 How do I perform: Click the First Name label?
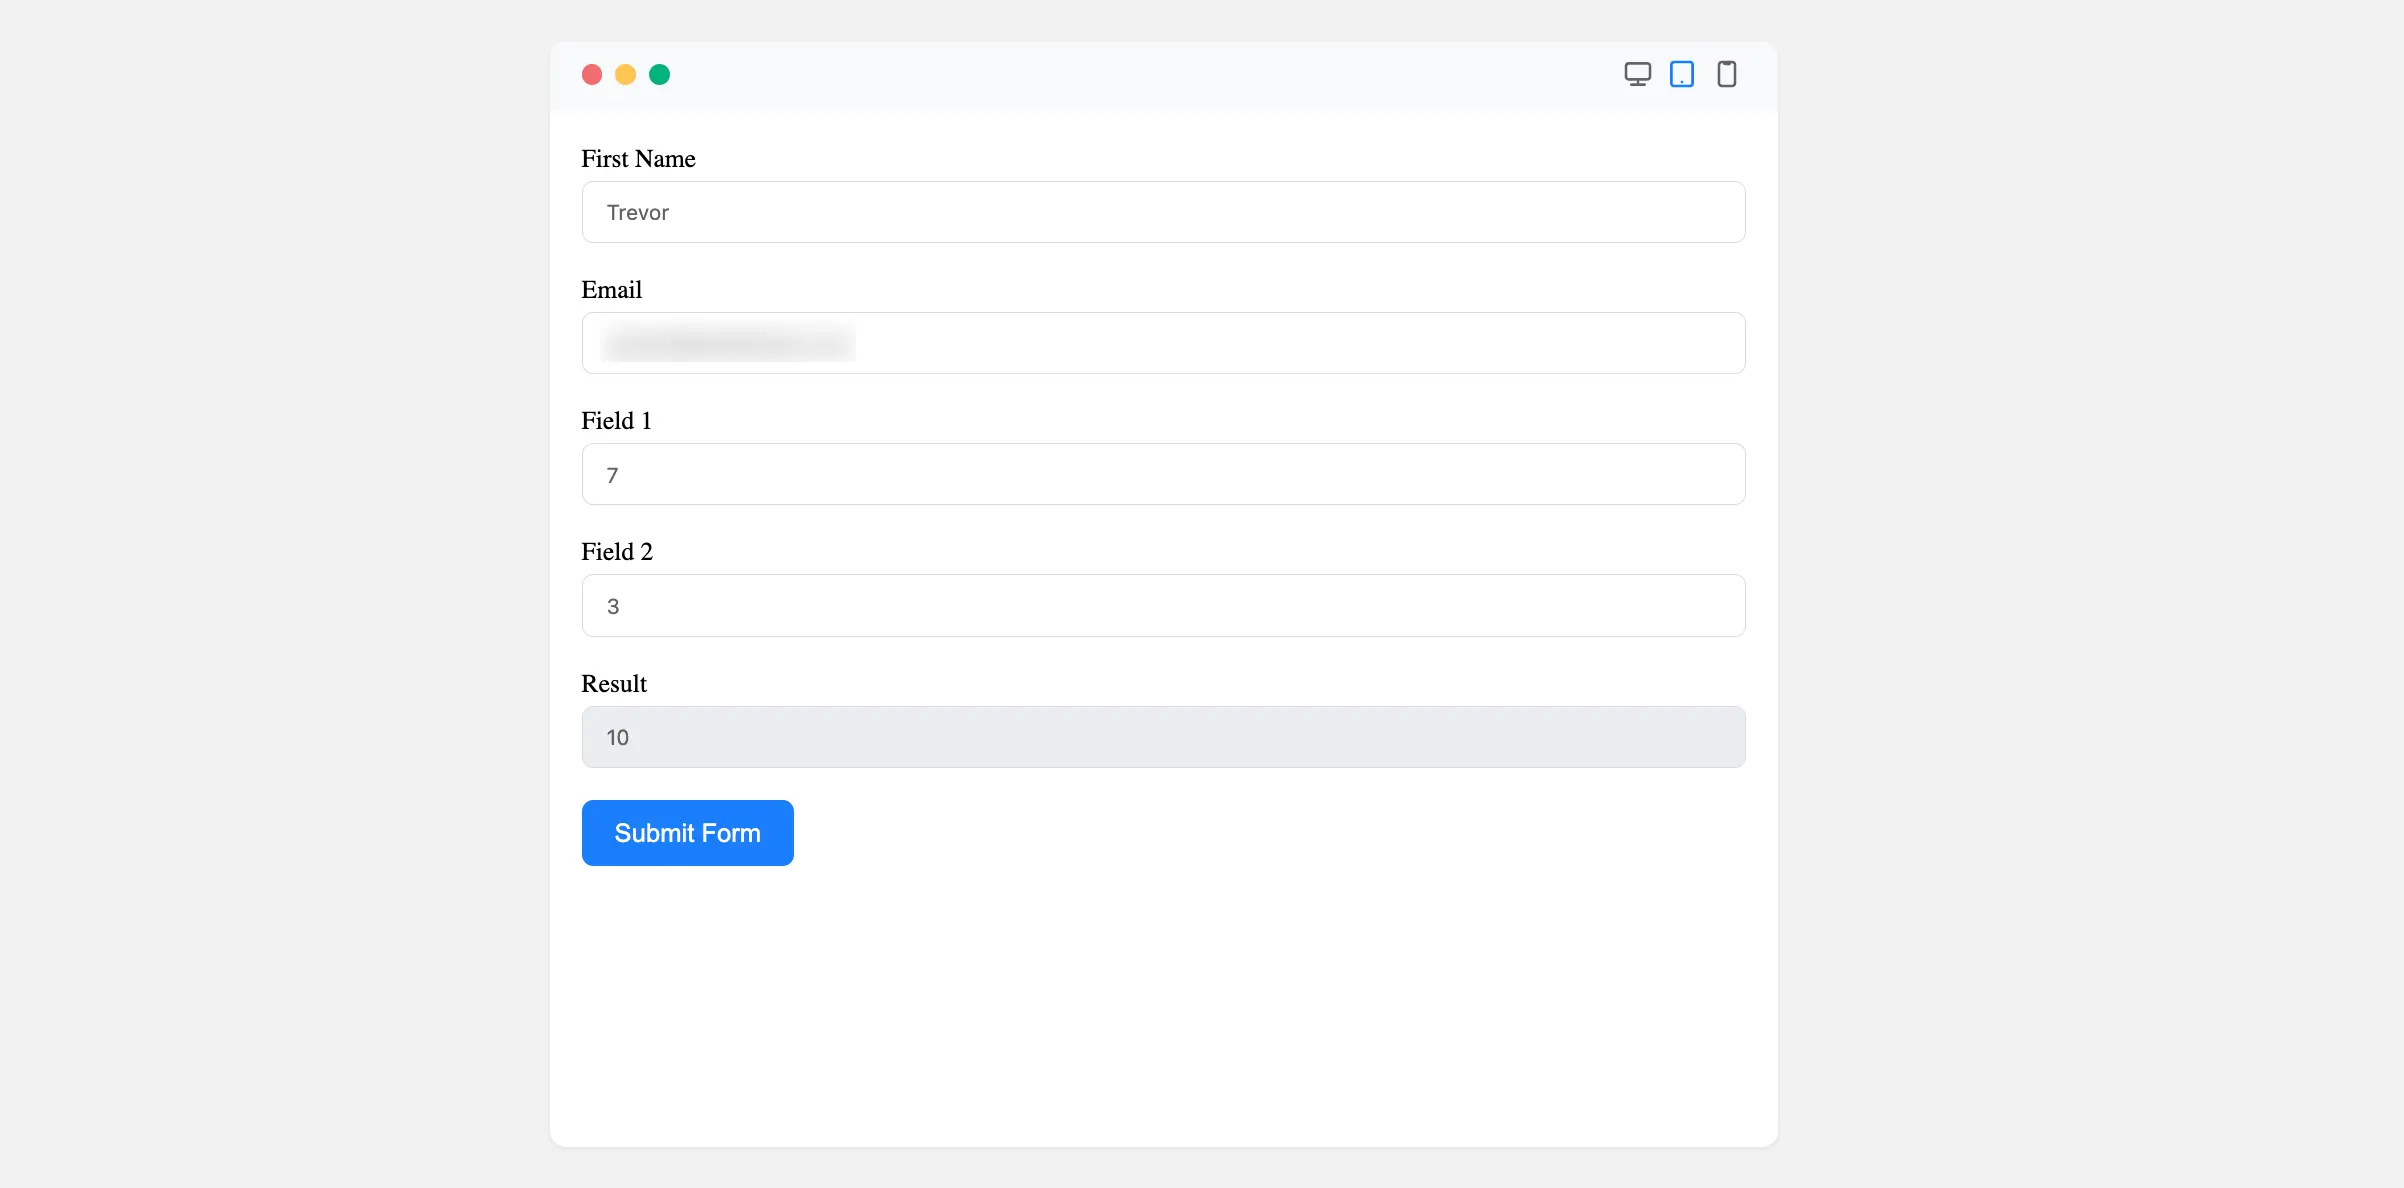pyautogui.click(x=638, y=158)
